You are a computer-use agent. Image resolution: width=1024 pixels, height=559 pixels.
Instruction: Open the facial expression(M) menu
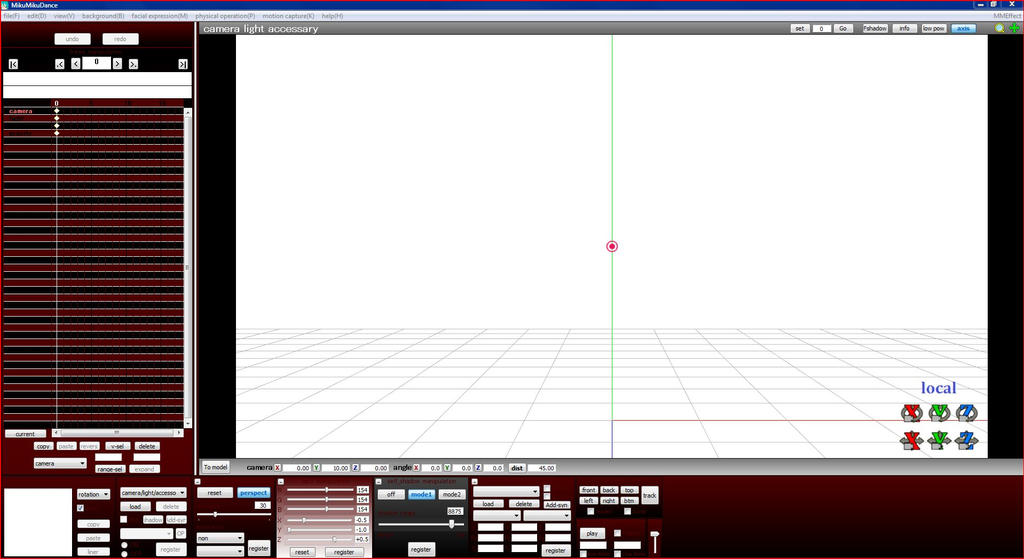[x=159, y=16]
